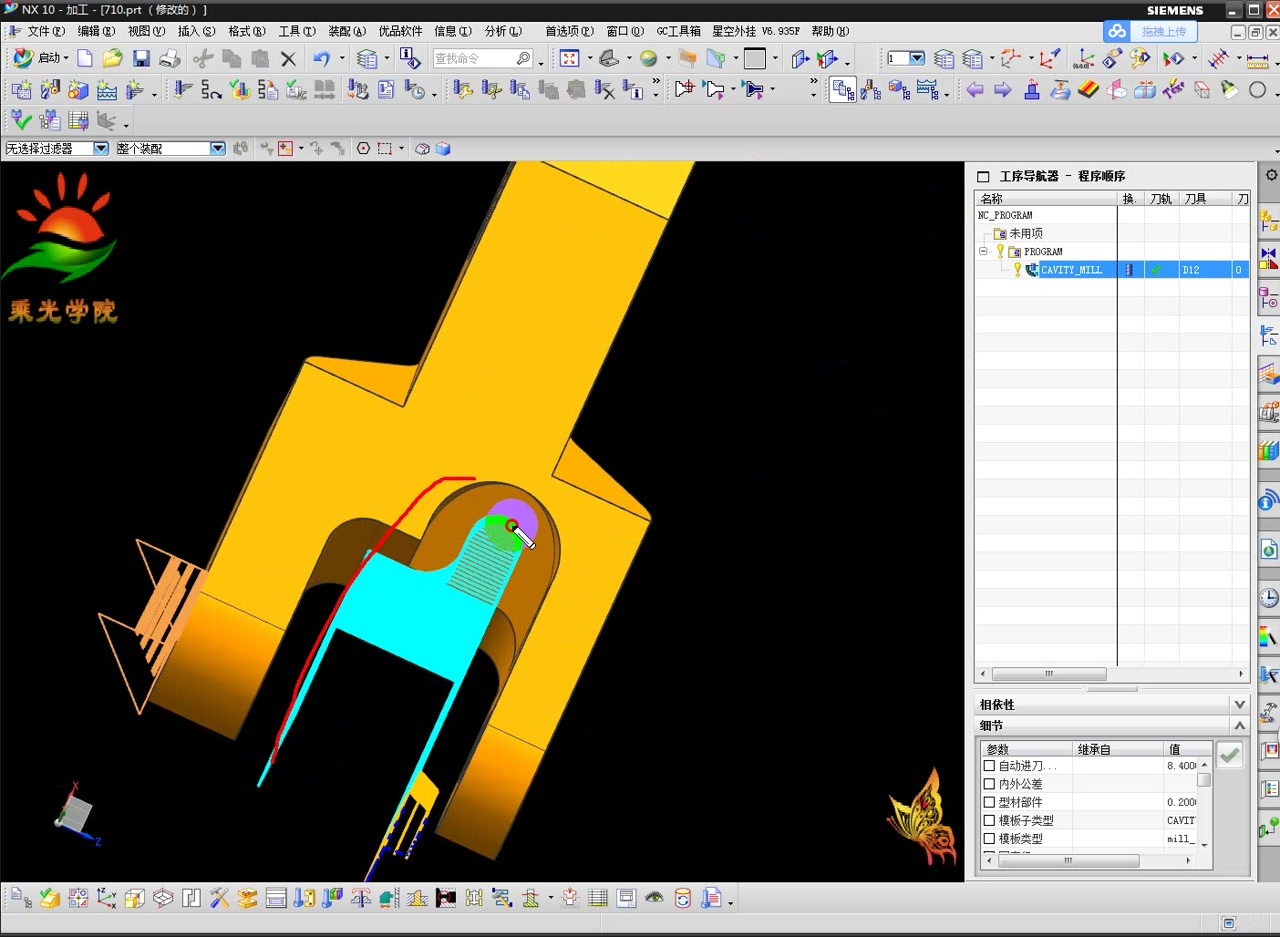
Task: Open the 启动 start dropdown
Action: pos(40,58)
